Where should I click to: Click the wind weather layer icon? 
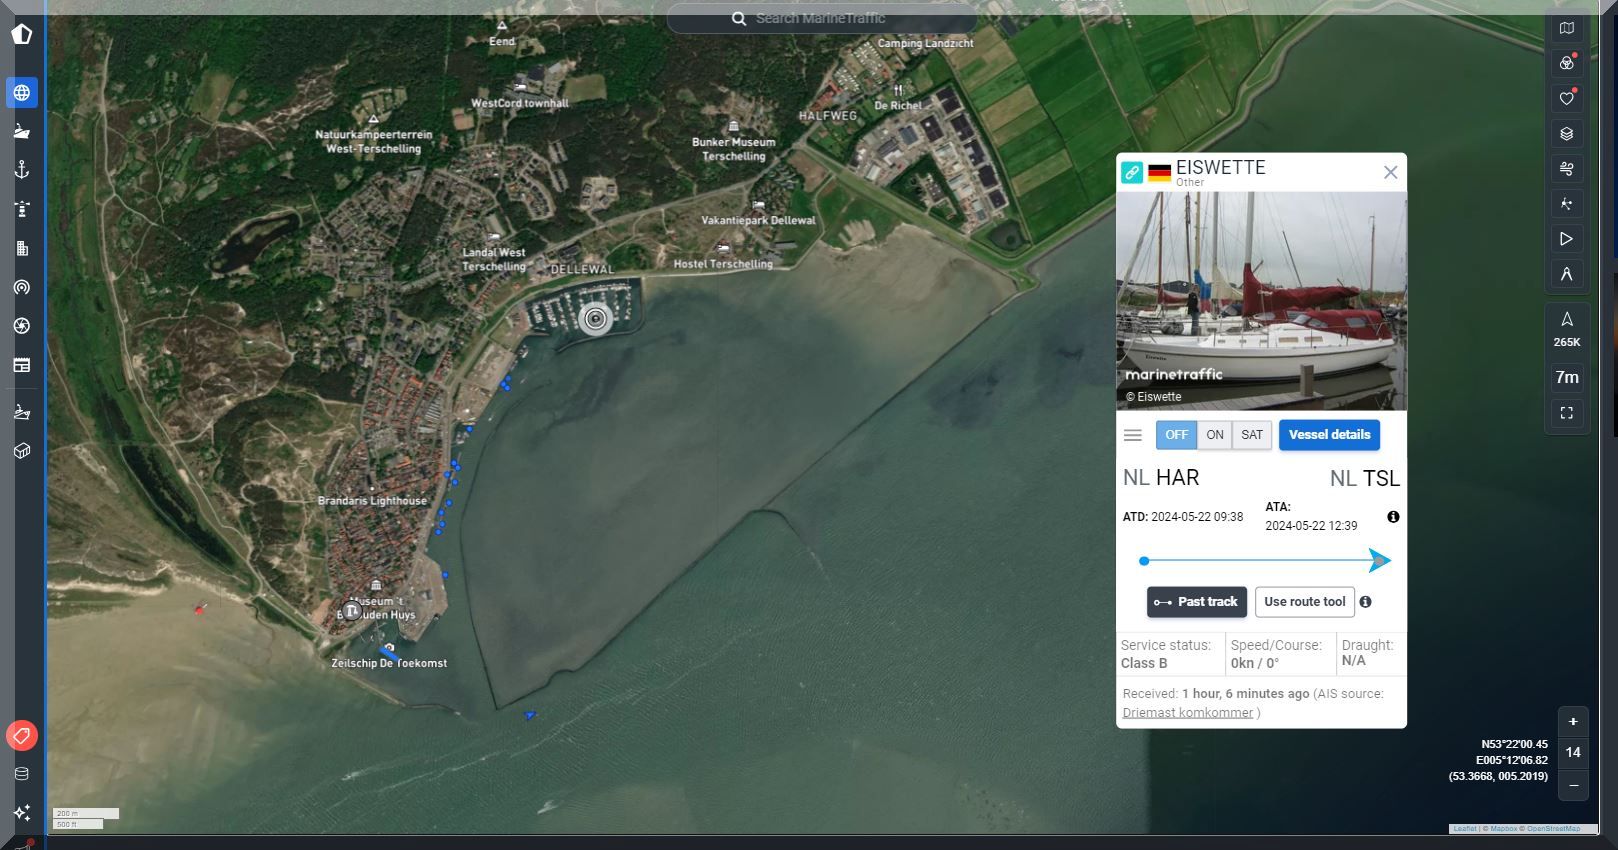(x=1566, y=169)
